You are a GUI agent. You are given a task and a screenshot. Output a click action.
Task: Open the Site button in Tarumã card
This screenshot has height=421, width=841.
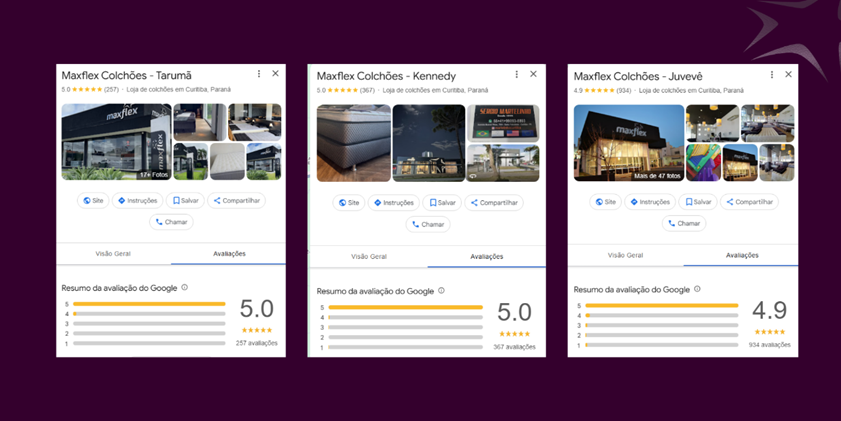[x=93, y=201]
